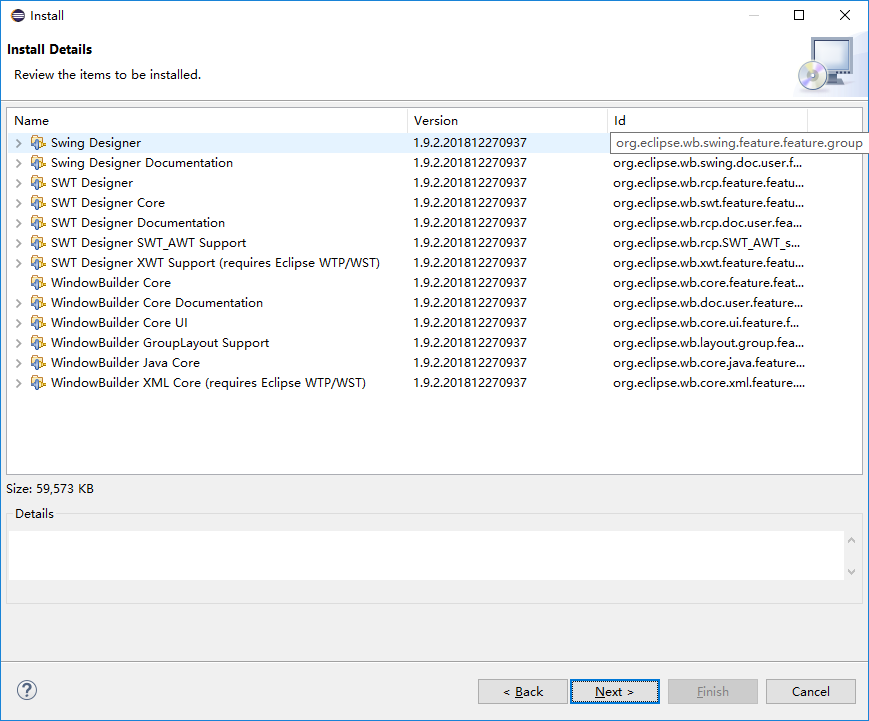Close the Install dialog window
Viewport: 869px width, 721px height.
(x=845, y=15)
